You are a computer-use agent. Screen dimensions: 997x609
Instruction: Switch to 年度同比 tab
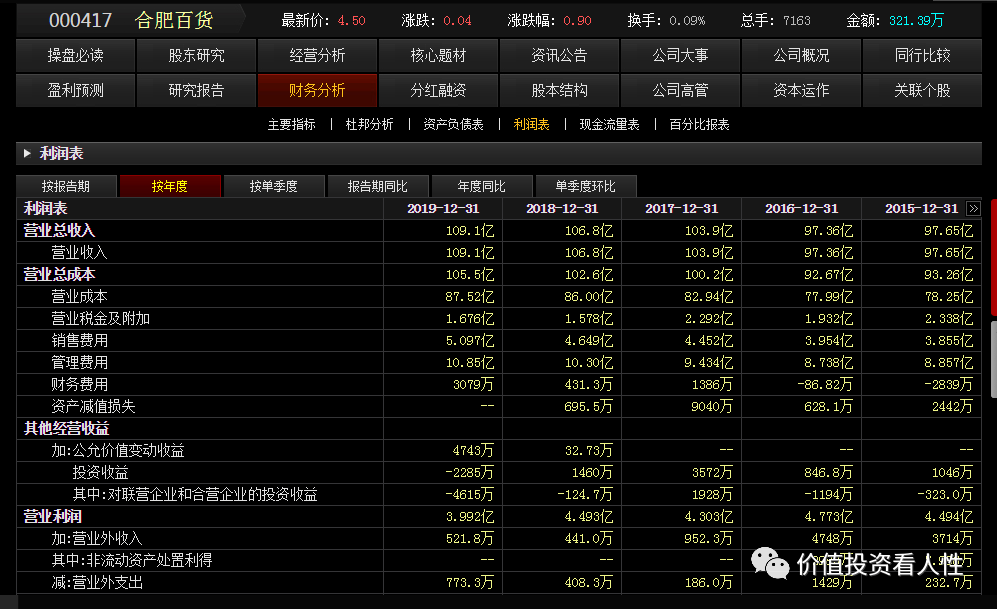pyautogui.click(x=481, y=186)
